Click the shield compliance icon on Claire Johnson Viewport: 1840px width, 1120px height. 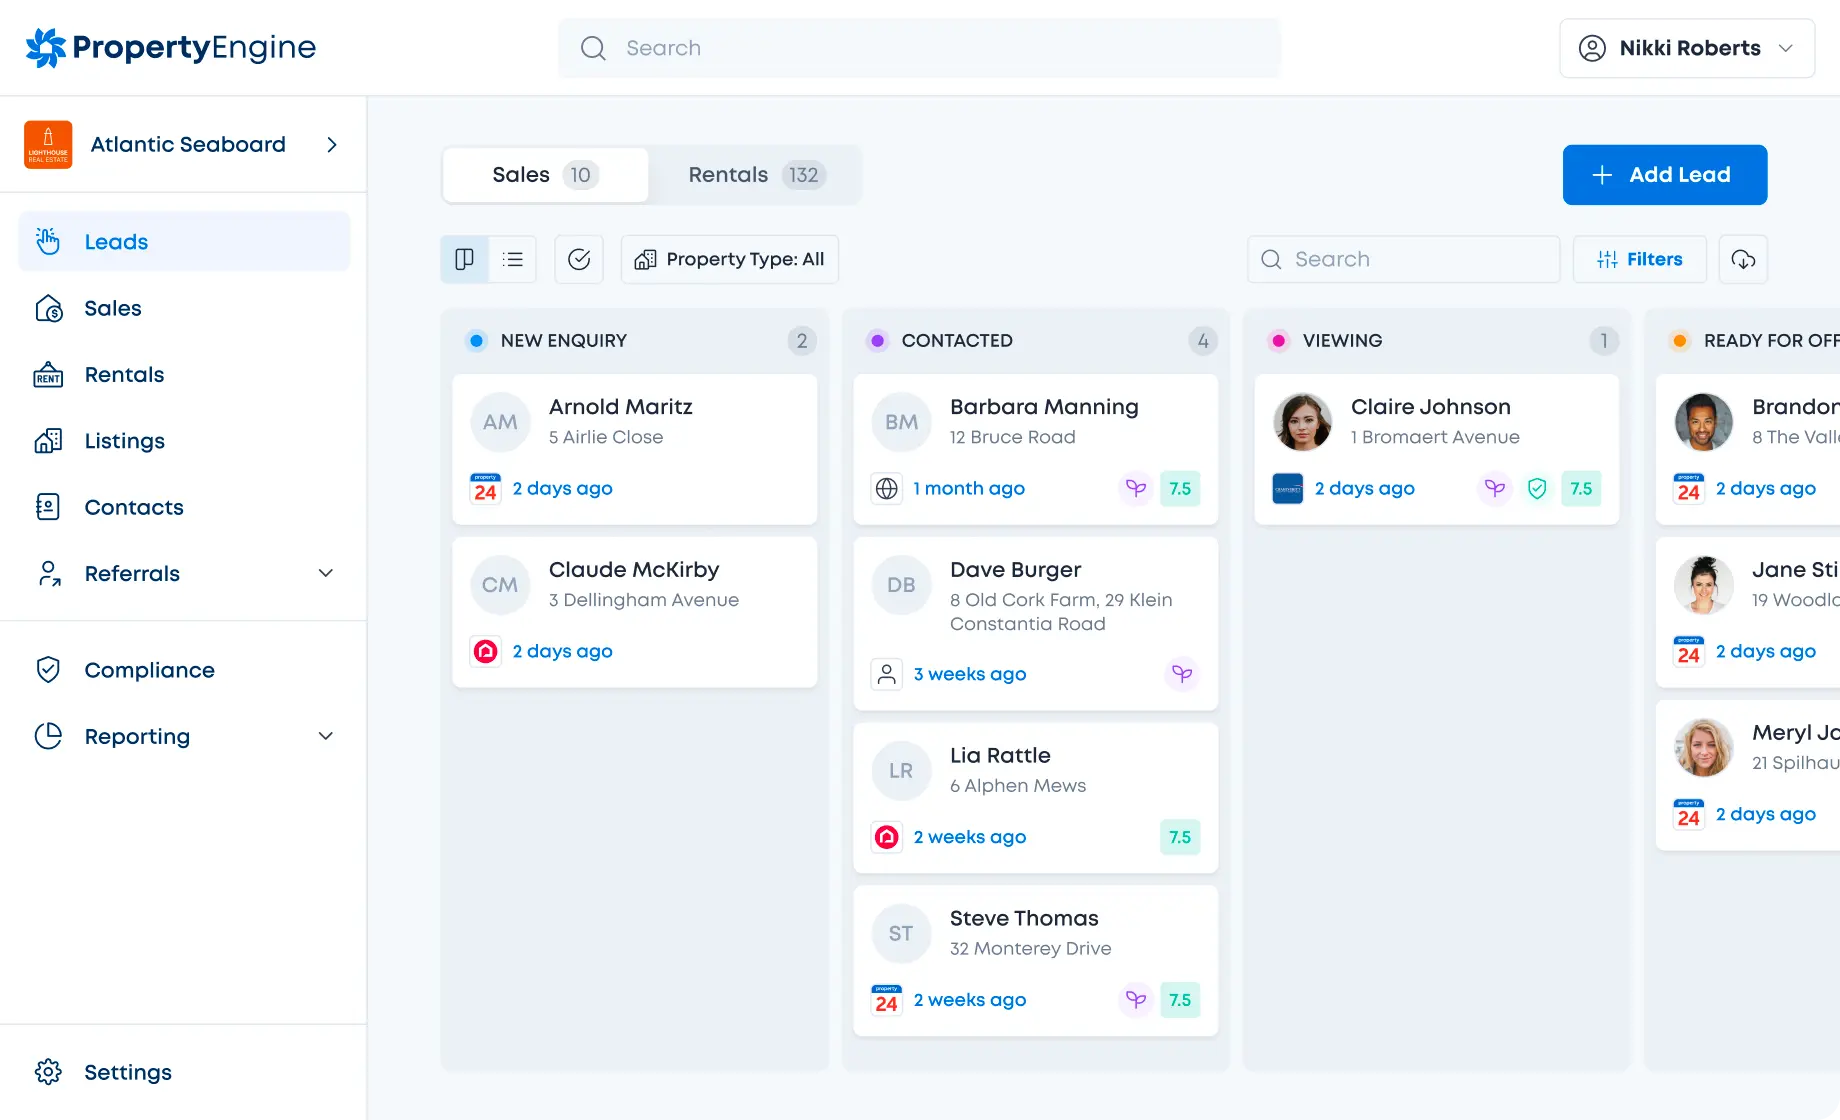(x=1537, y=489)
